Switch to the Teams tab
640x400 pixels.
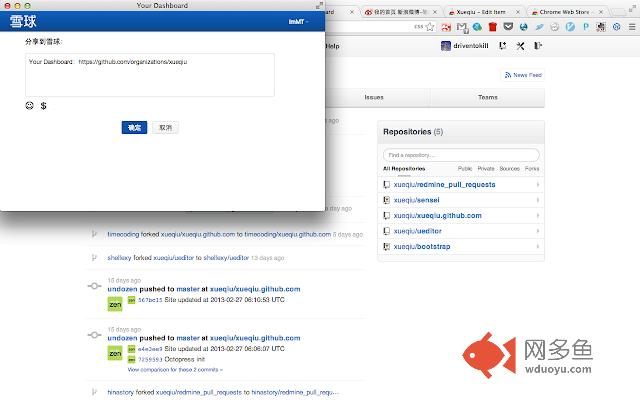(487, 97)
